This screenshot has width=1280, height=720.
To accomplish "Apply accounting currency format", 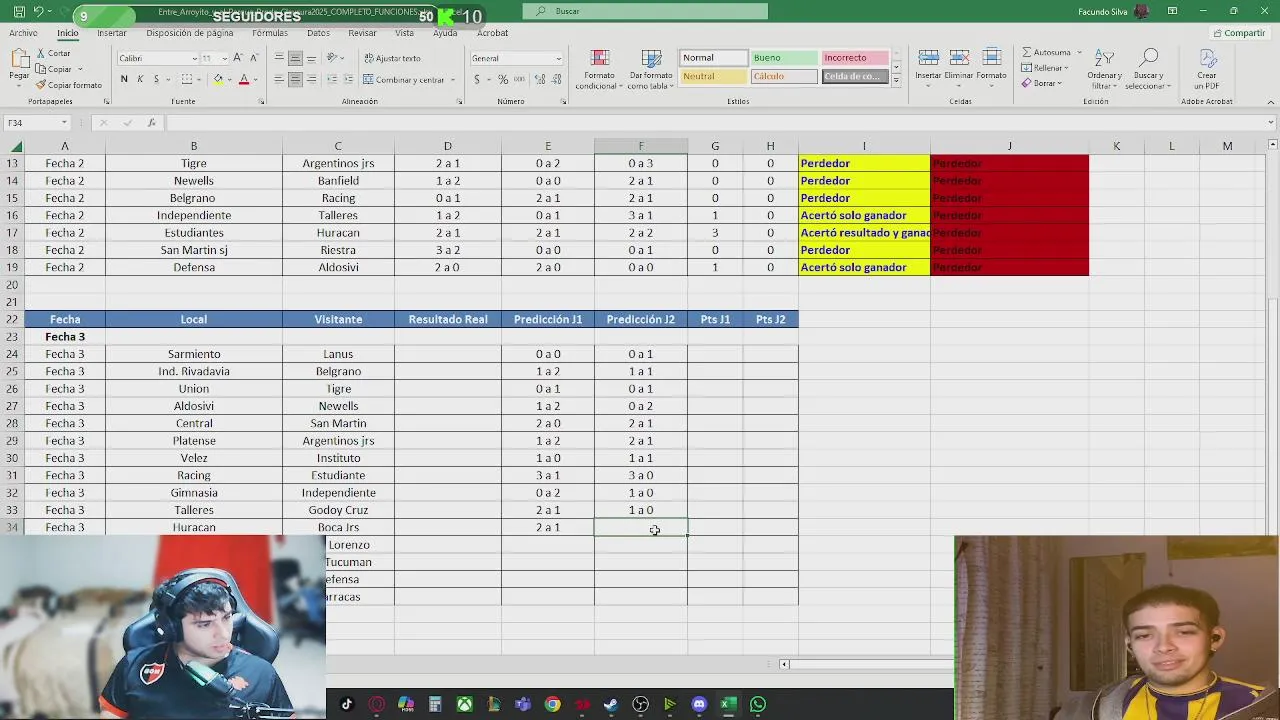I will pyautogui.click(x=477, y=79).
